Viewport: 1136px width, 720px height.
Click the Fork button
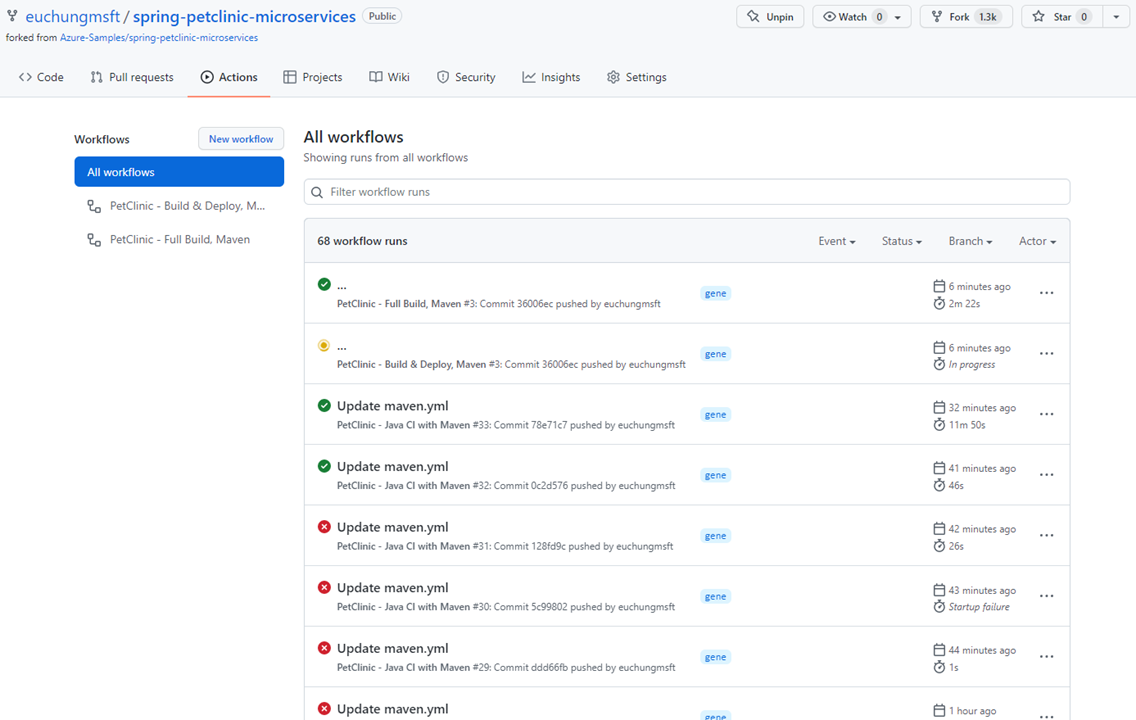(x=966, y=17)
